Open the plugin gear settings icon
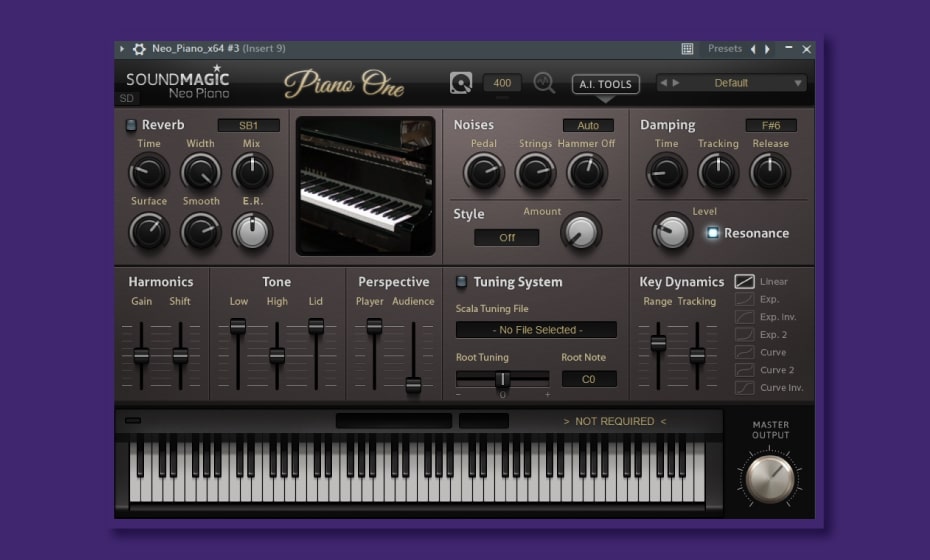 click(139, 49)
